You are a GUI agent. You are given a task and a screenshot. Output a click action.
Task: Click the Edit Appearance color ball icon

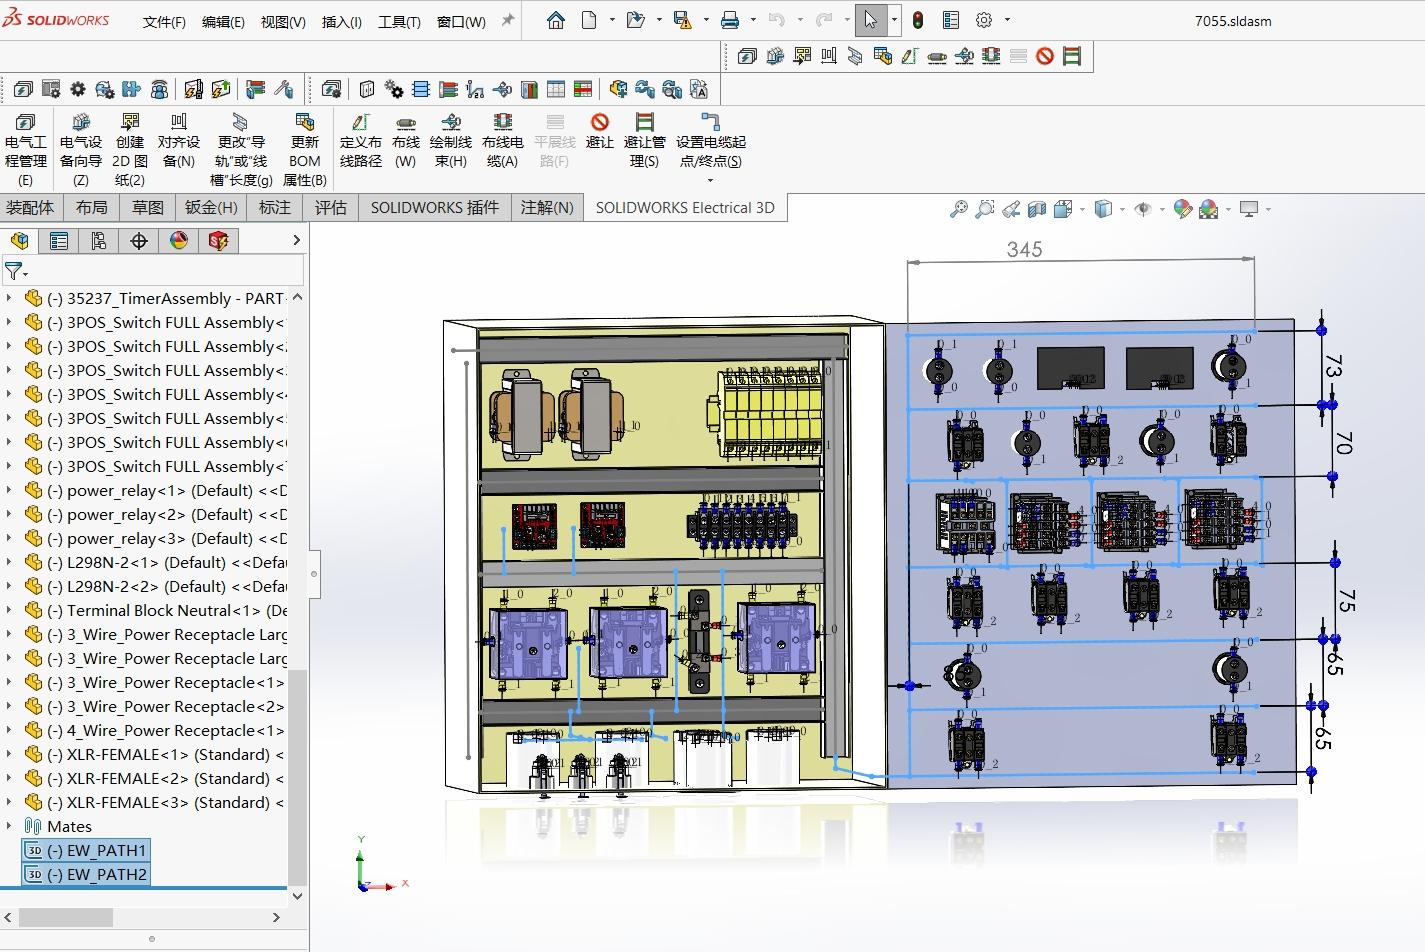[1183, 209]
